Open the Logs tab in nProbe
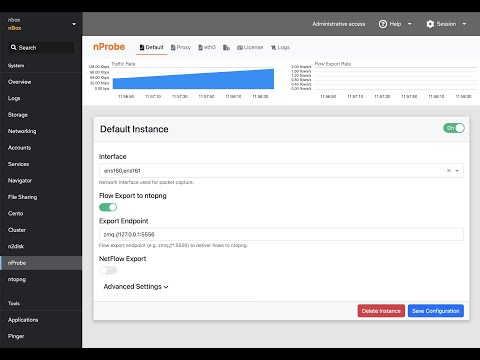This screenshot has width=480, height=360. click(x=280, y=47)
